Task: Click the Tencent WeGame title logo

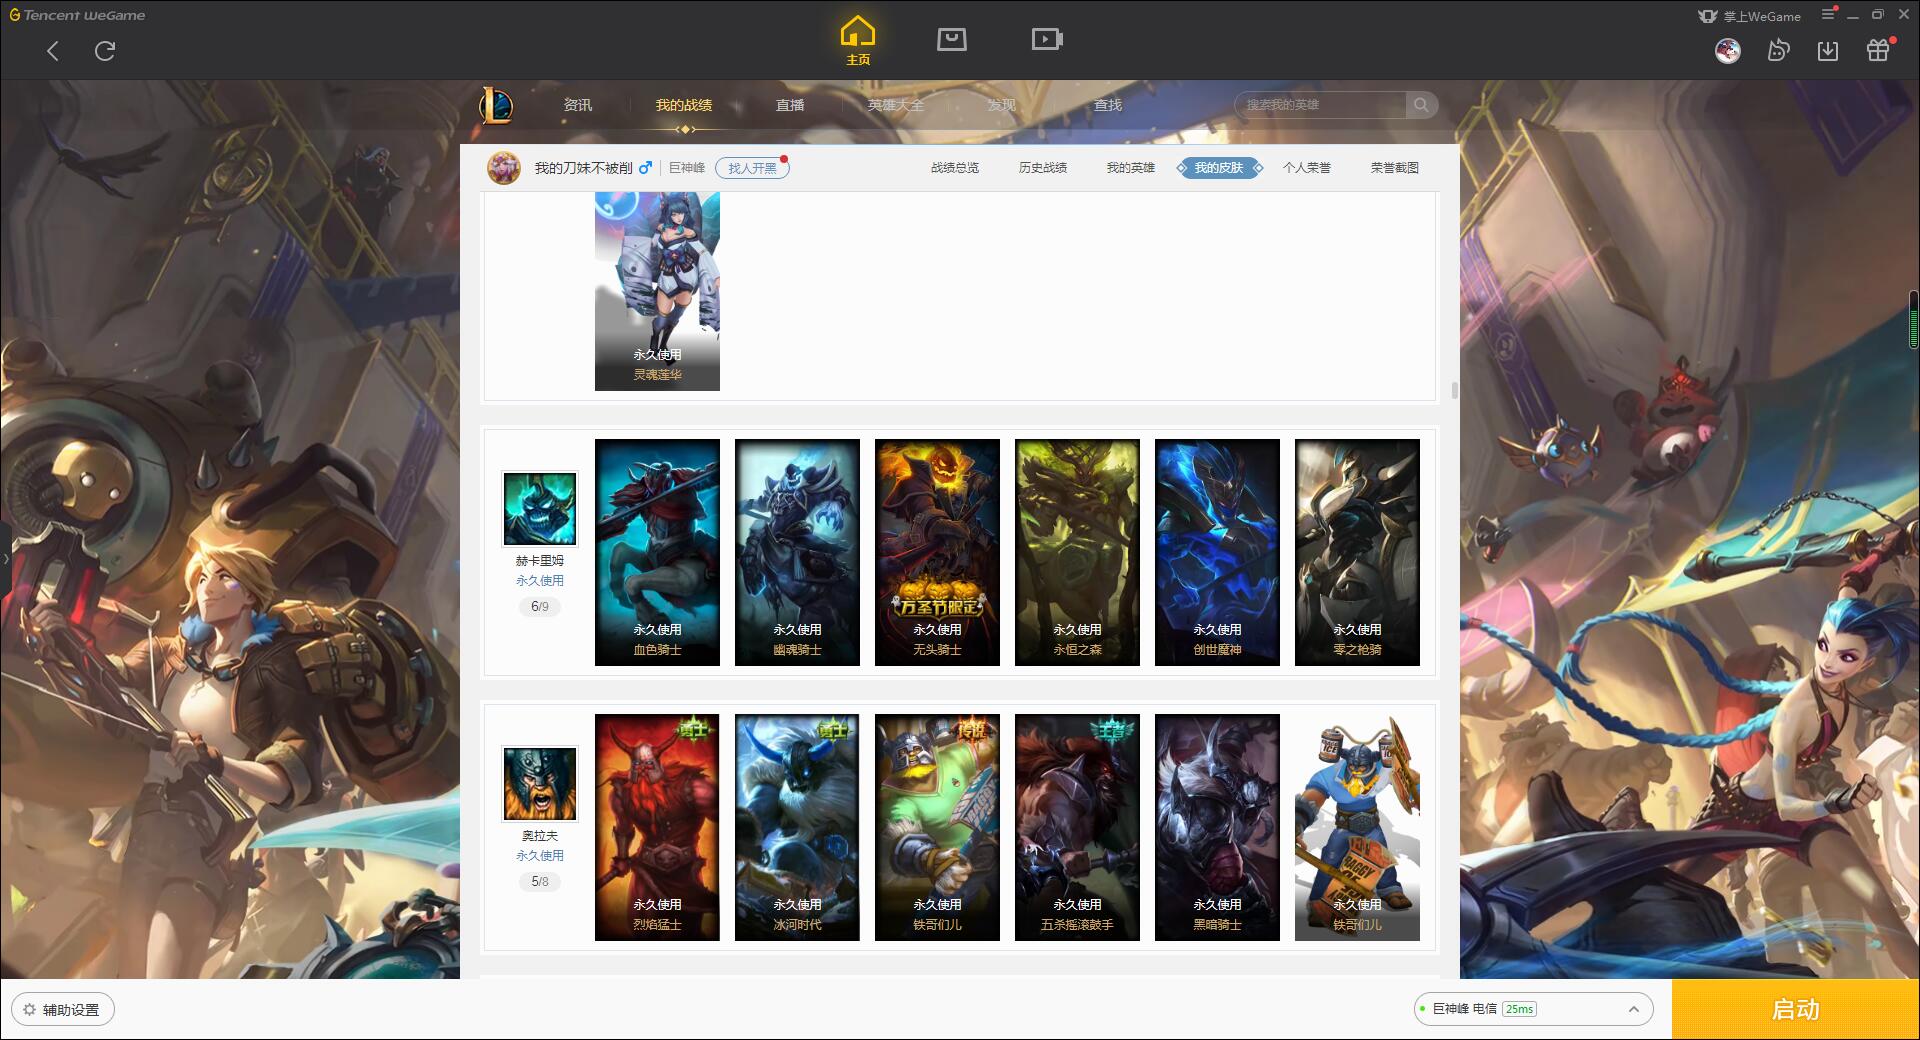Action: [x=78, y=15]
